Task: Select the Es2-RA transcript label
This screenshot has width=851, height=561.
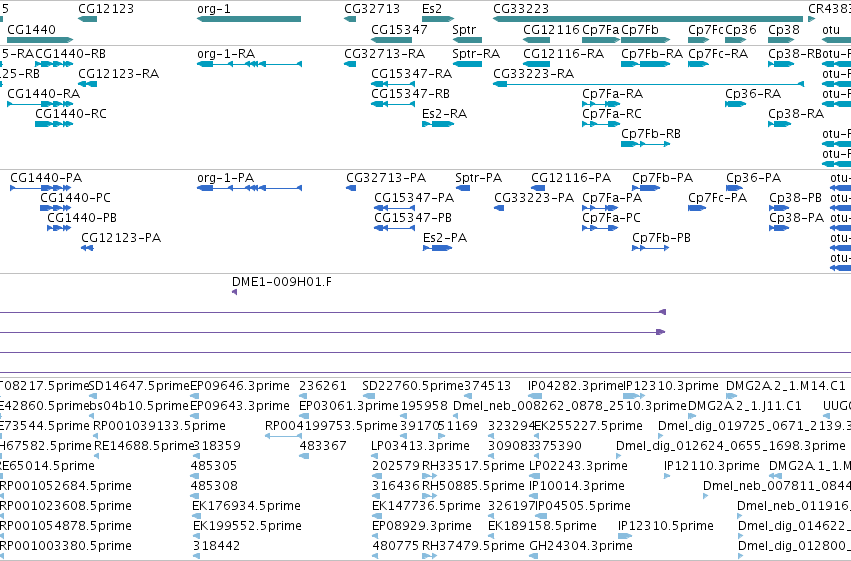Action: [x=444, y=114]
